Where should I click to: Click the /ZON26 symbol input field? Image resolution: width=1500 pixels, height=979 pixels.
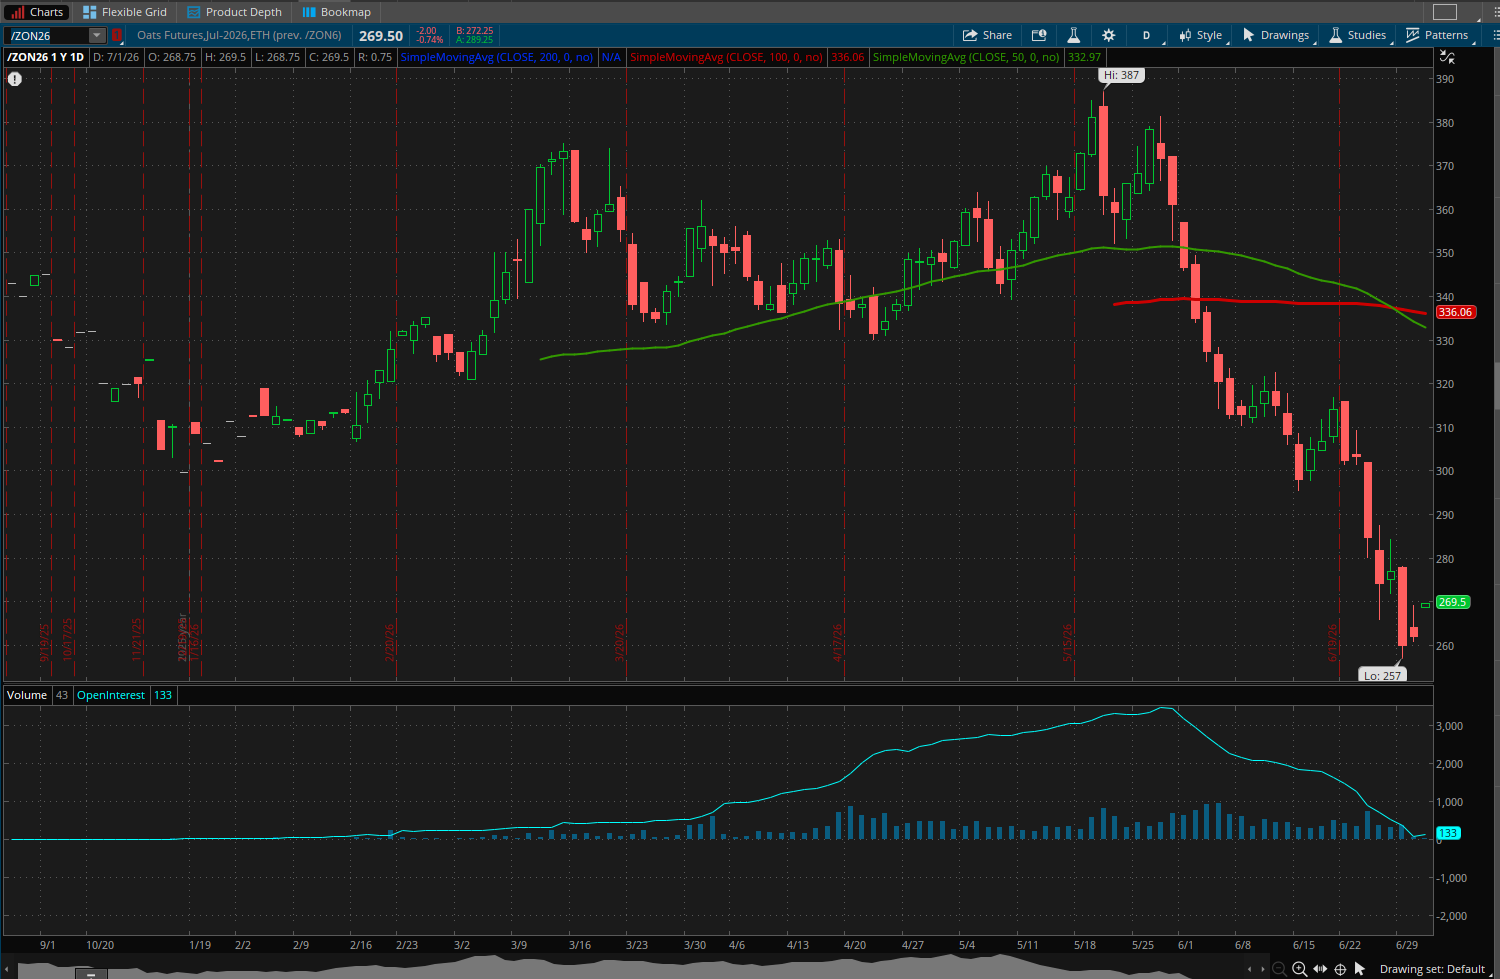[48, 36]
